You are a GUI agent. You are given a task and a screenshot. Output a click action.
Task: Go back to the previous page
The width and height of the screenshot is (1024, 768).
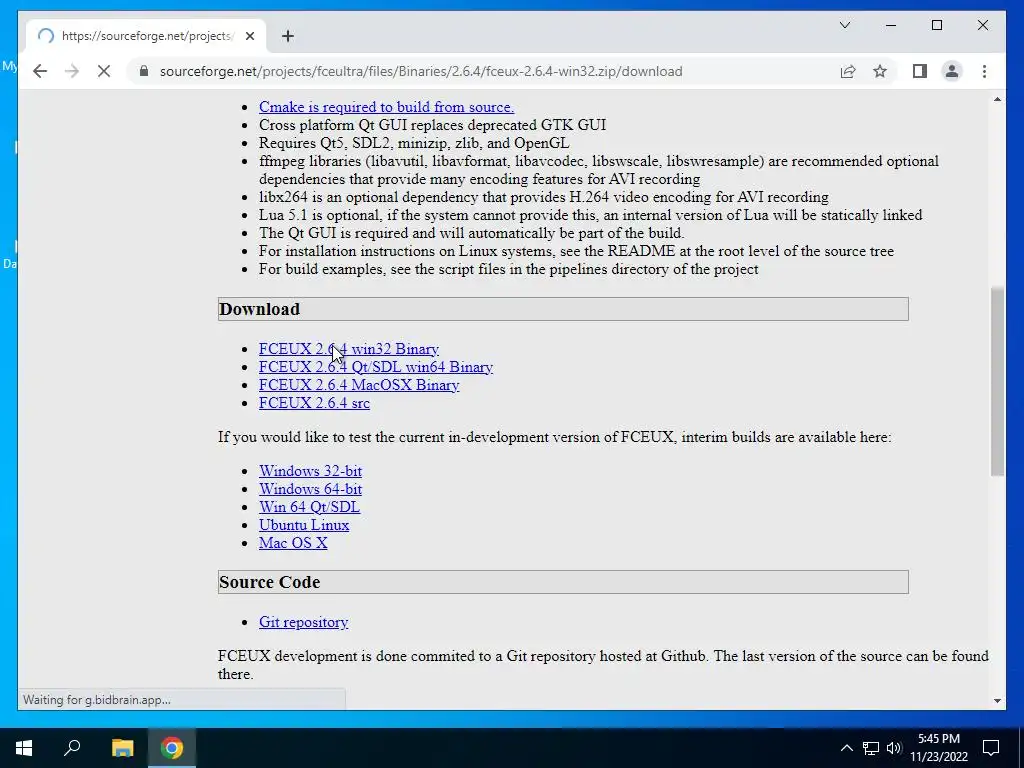(x=40, y=71)
